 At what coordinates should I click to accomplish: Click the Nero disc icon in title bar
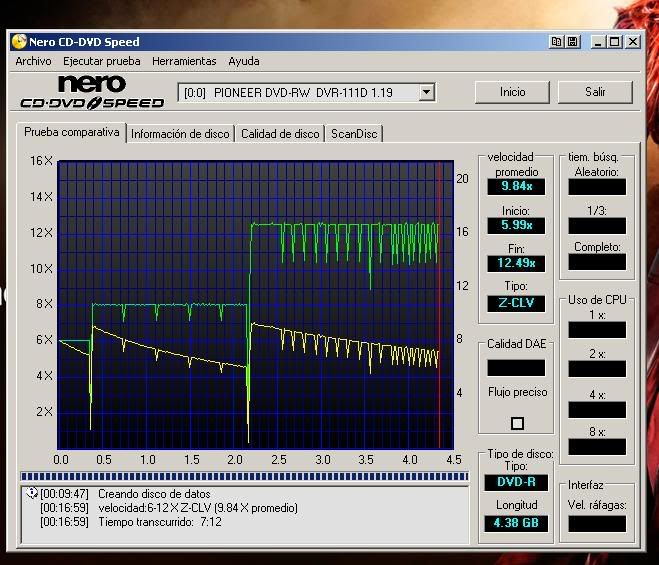point(19,42)
